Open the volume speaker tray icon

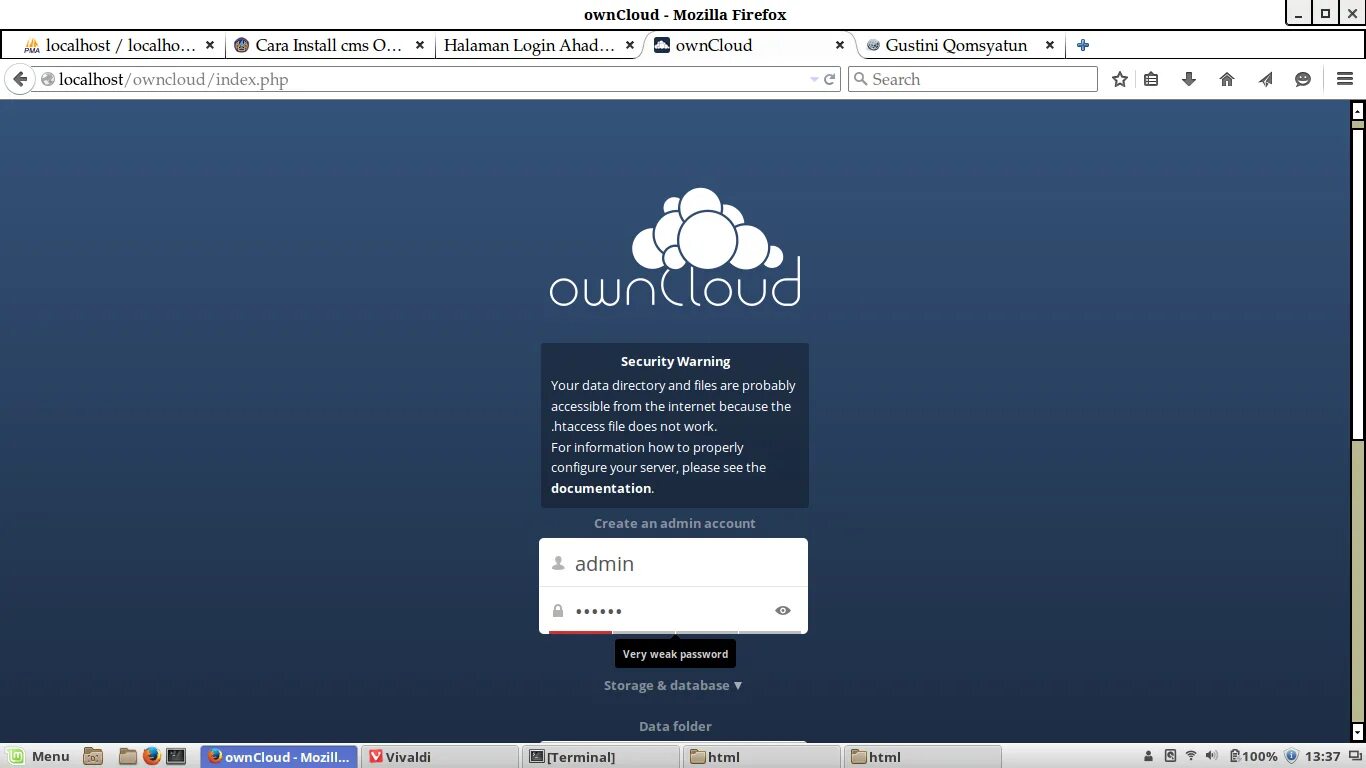pos(1212,756)
